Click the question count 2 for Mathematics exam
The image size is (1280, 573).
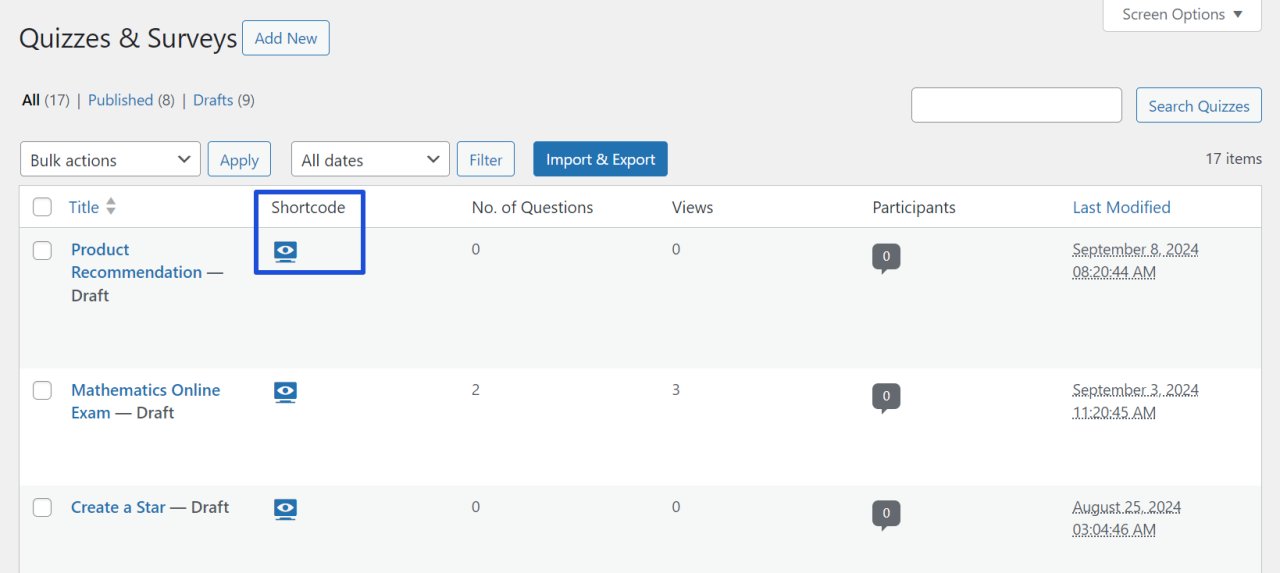(476, 390)
